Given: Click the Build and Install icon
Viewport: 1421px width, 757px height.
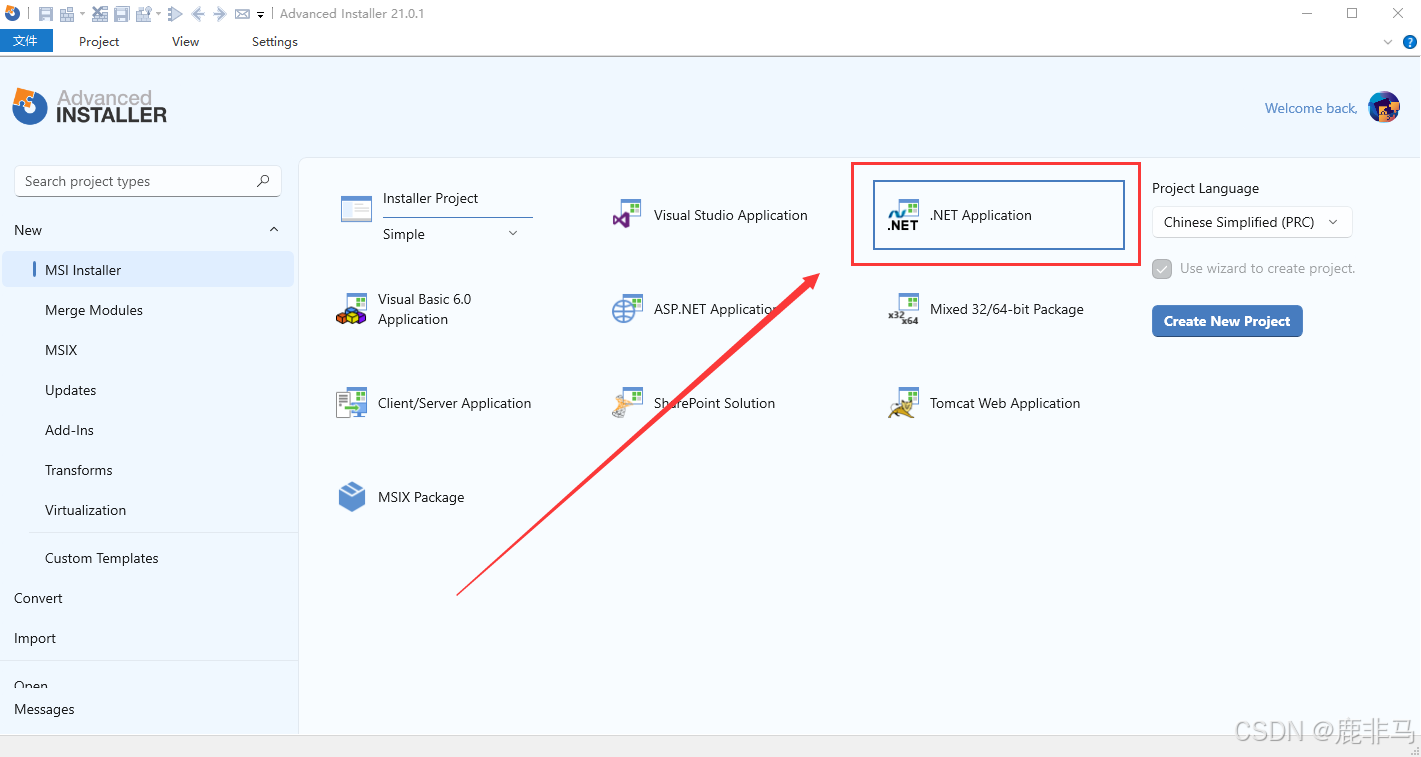Looking at the screenshot, I should coord(144,14).
